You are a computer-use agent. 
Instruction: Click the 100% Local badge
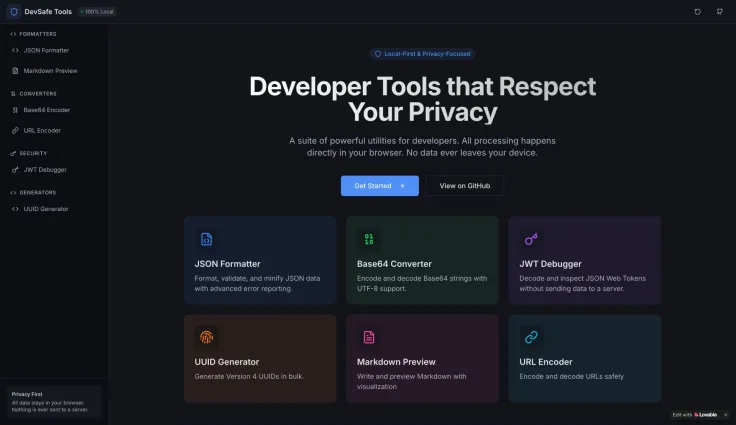point(97,12)
